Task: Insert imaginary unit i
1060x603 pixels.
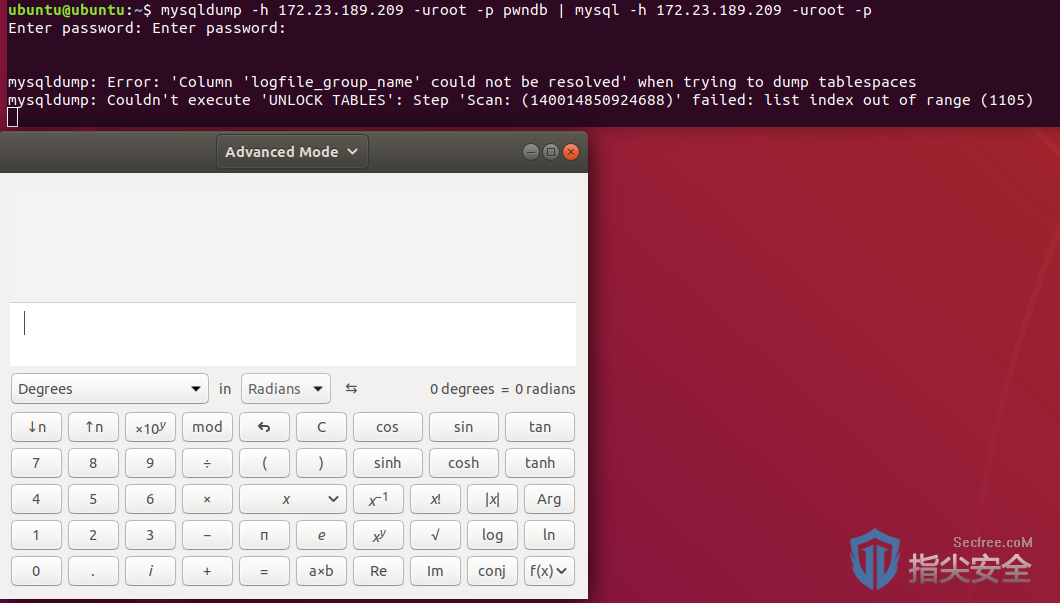Action: coord(150,571)
